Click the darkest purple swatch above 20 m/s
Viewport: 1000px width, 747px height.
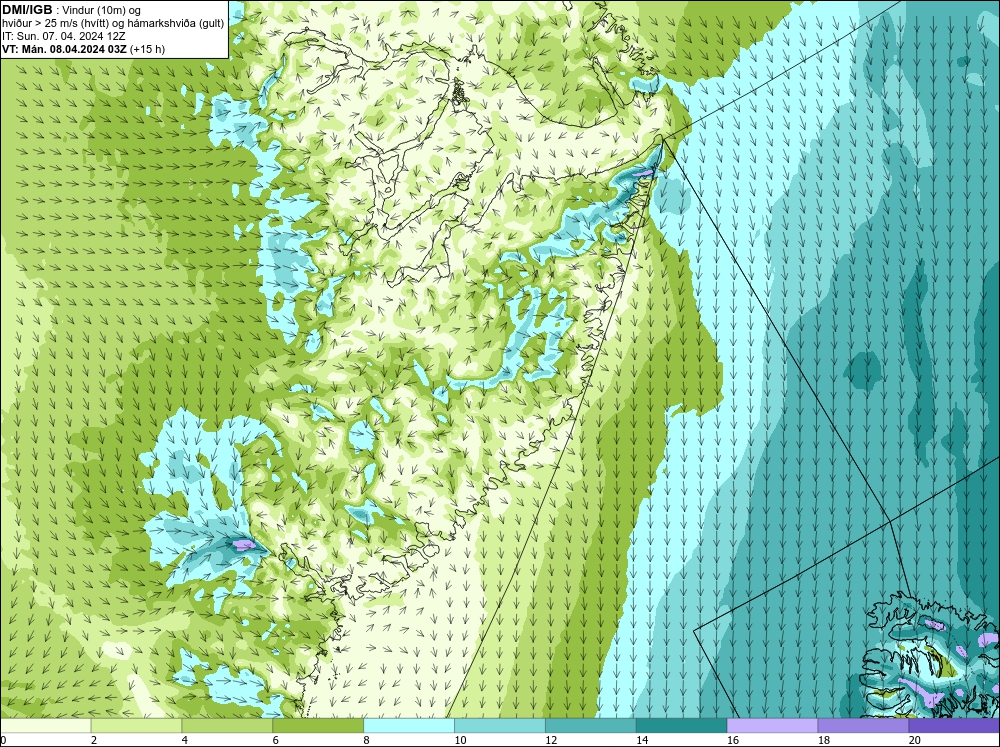pos(954,726)
